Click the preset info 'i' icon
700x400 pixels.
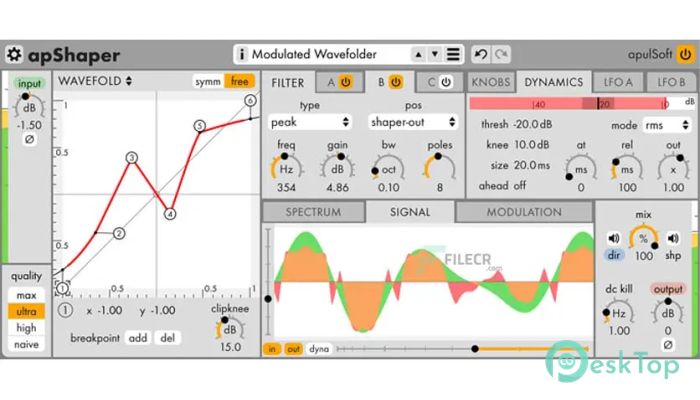tap(242, 54)
